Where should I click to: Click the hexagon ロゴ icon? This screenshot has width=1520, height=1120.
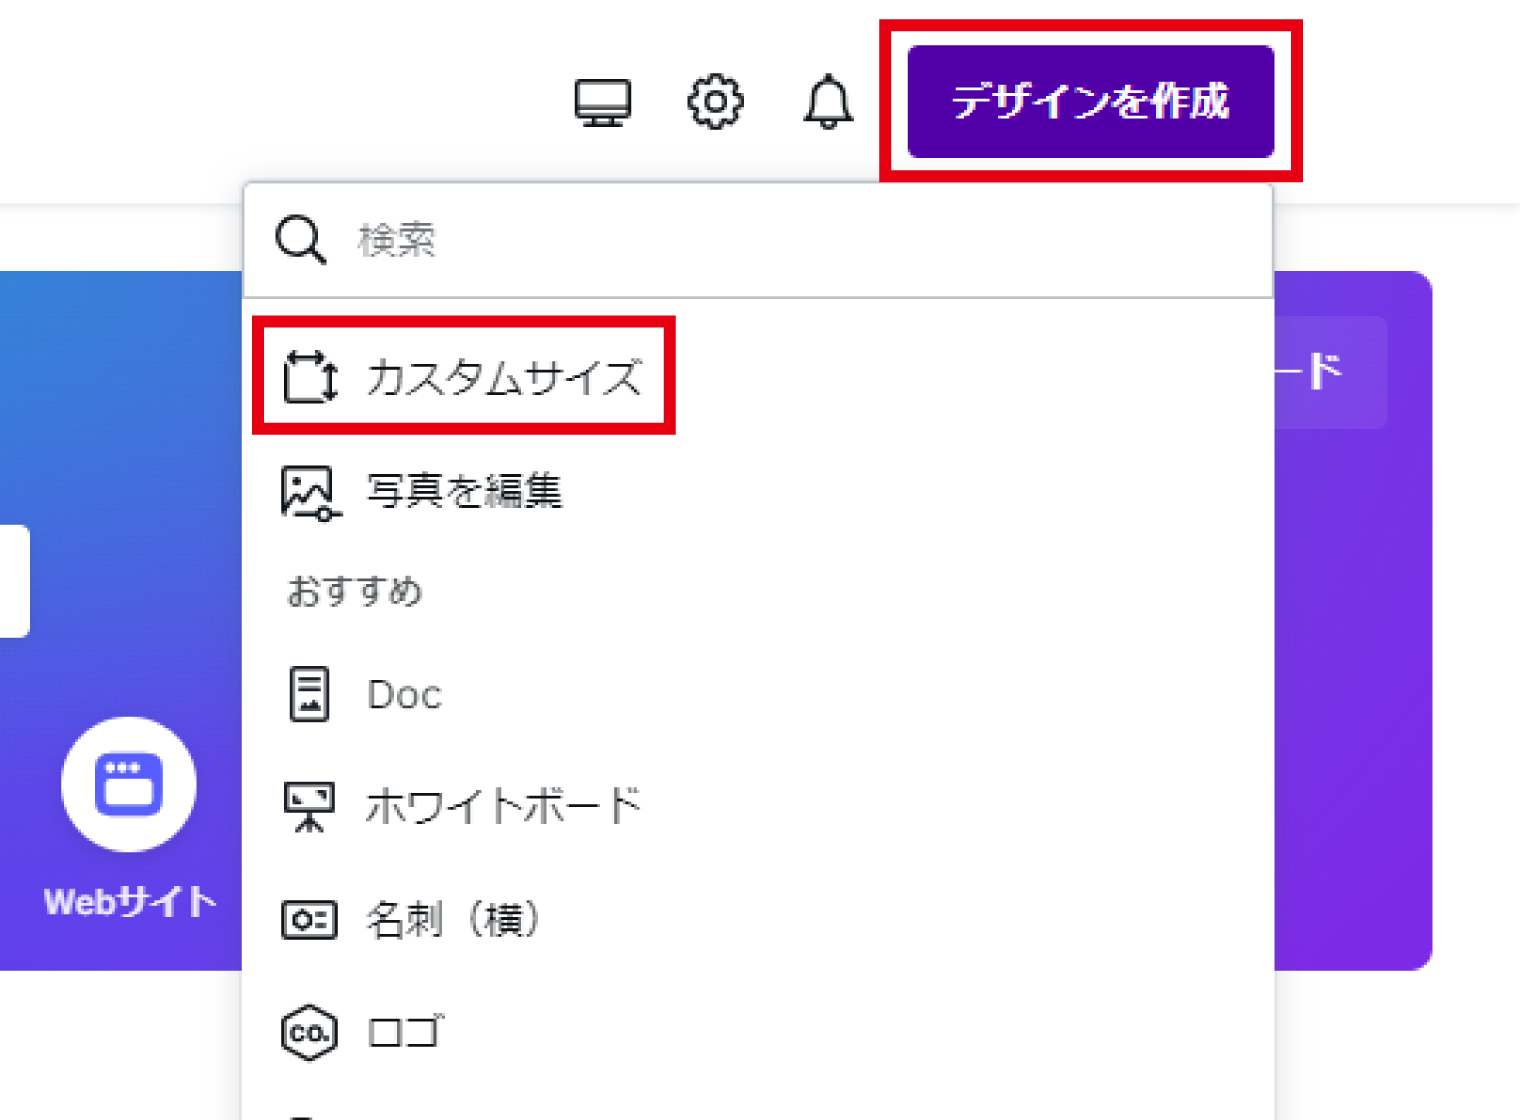[309, 1032]
